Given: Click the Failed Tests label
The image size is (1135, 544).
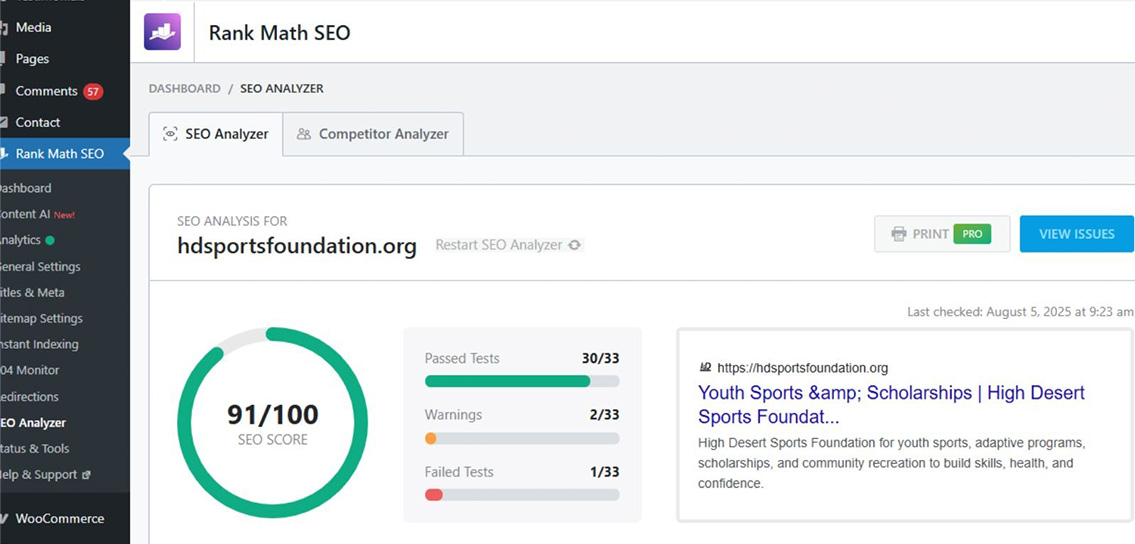Looking at the screenshot, I should tap(459, 472).
